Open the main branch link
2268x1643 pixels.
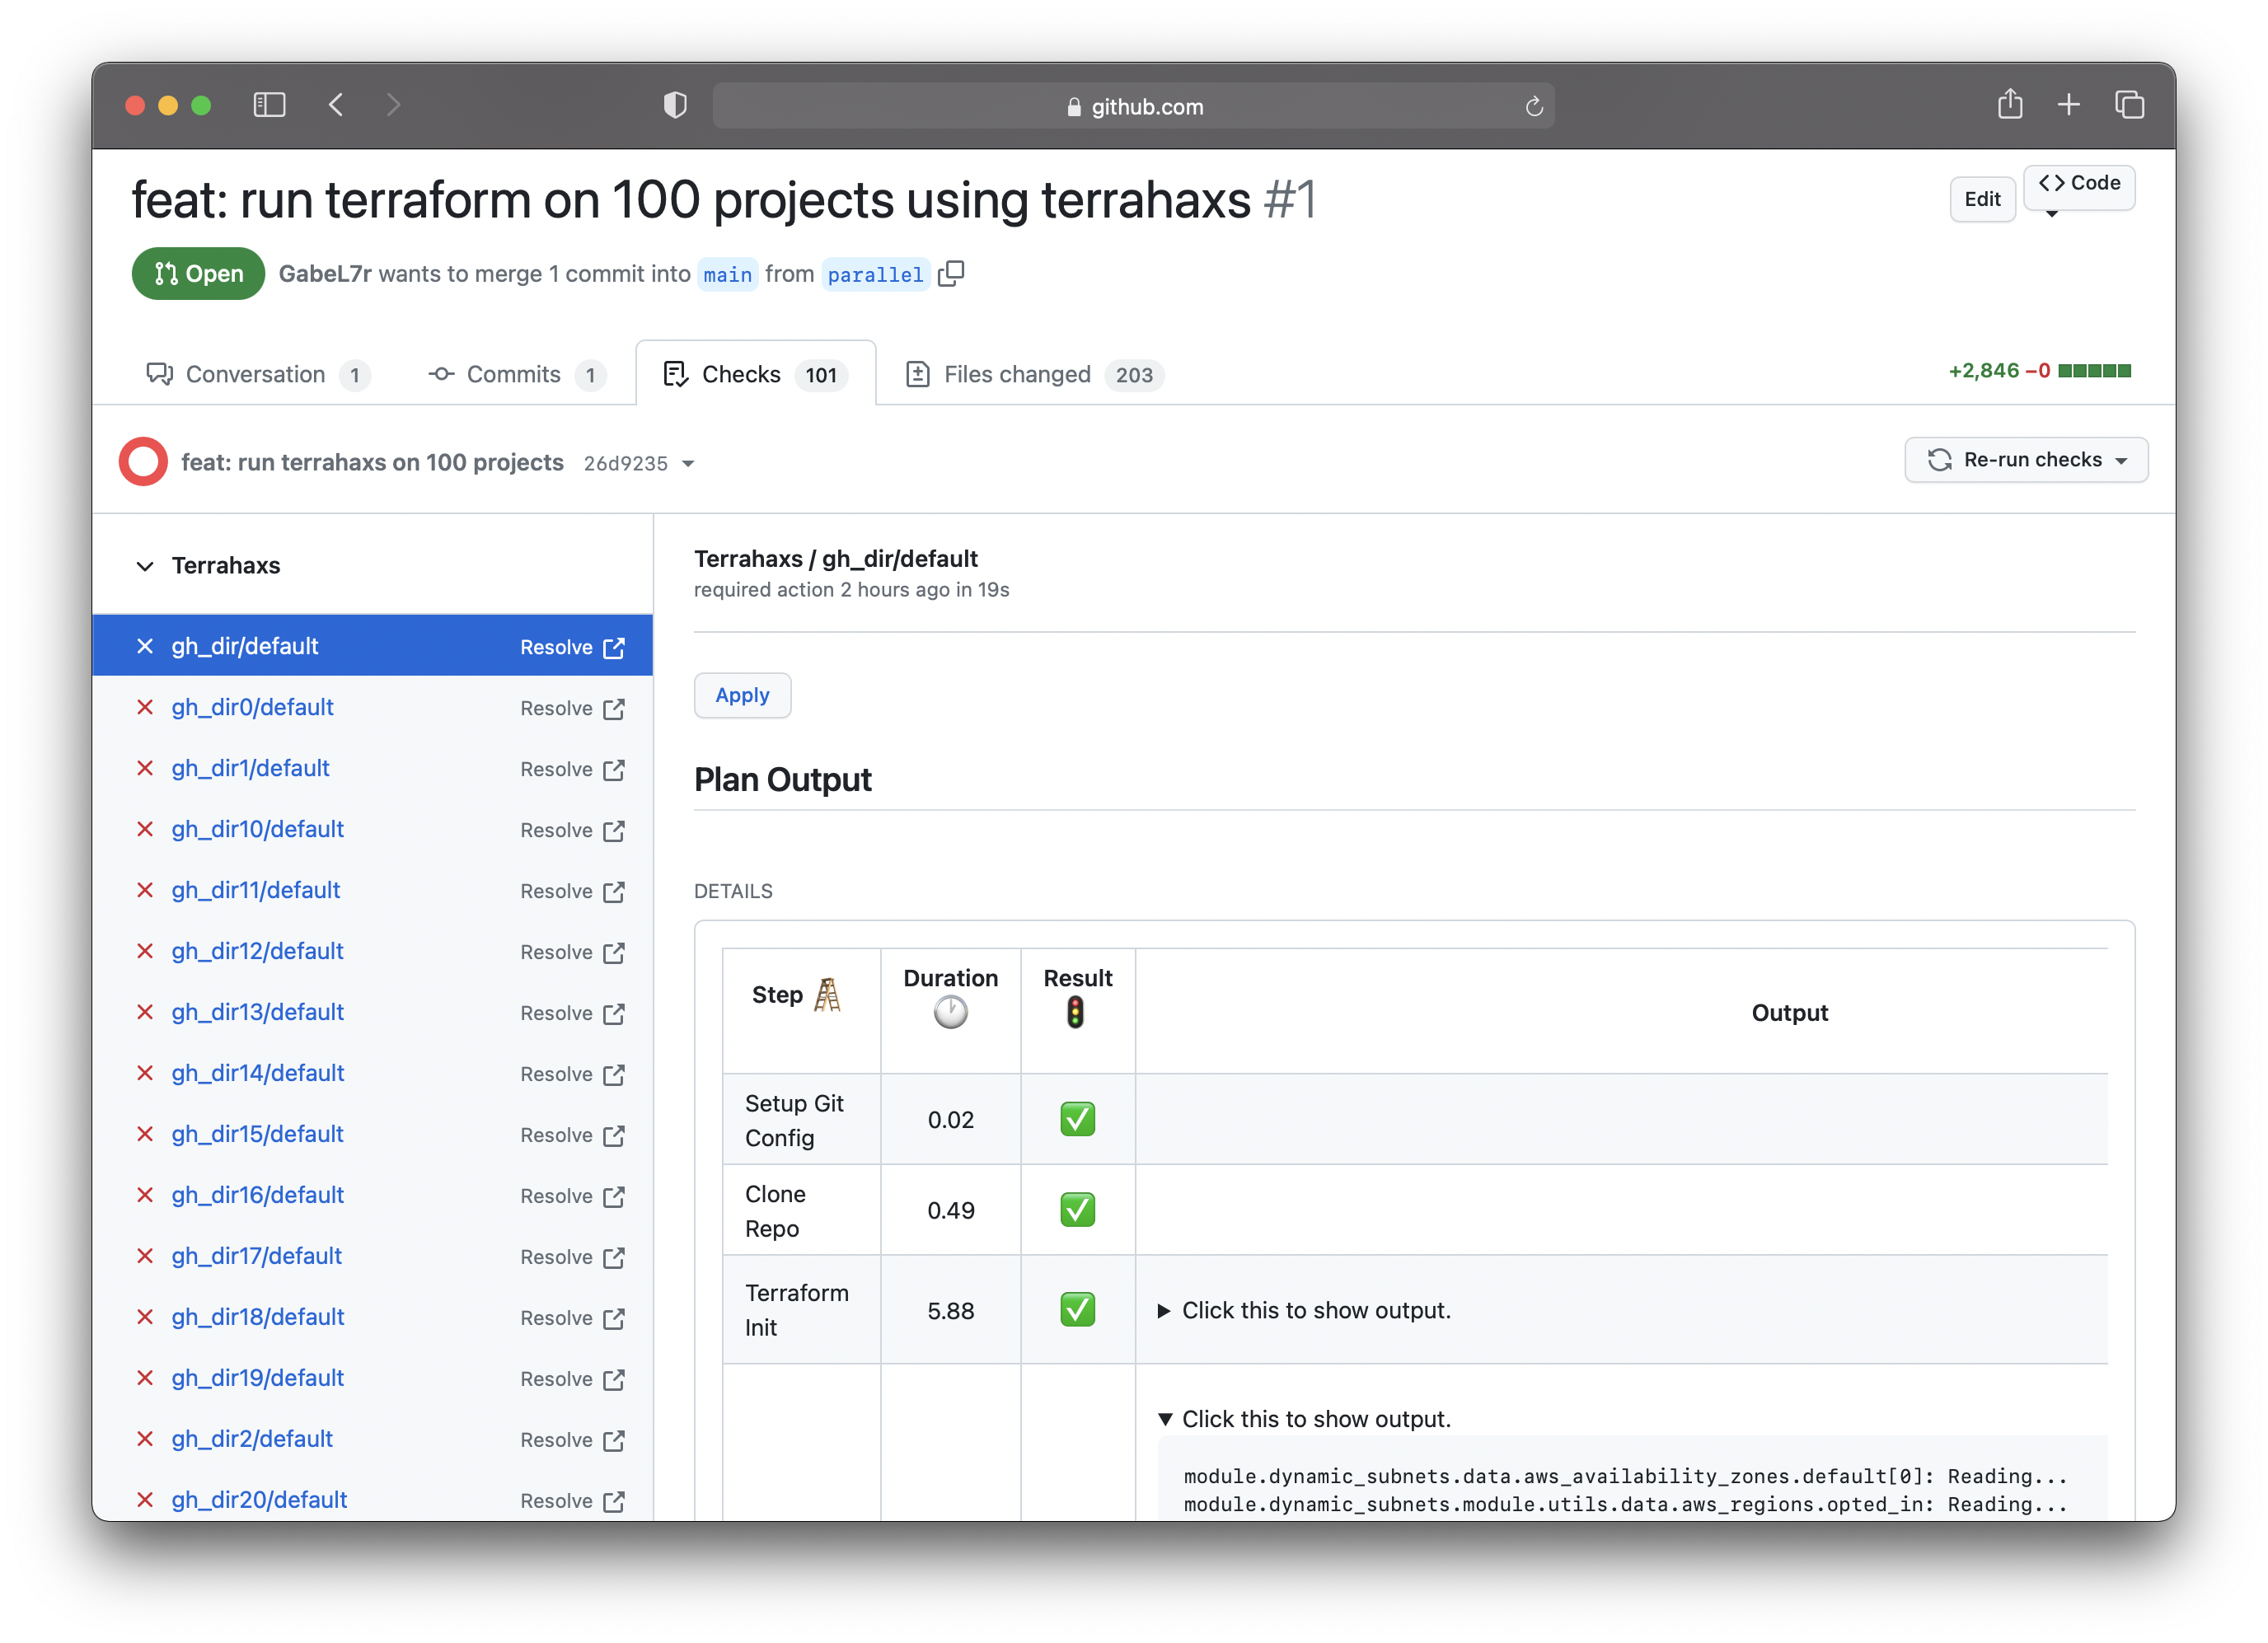pyautogui.click(x=727, y=274)
